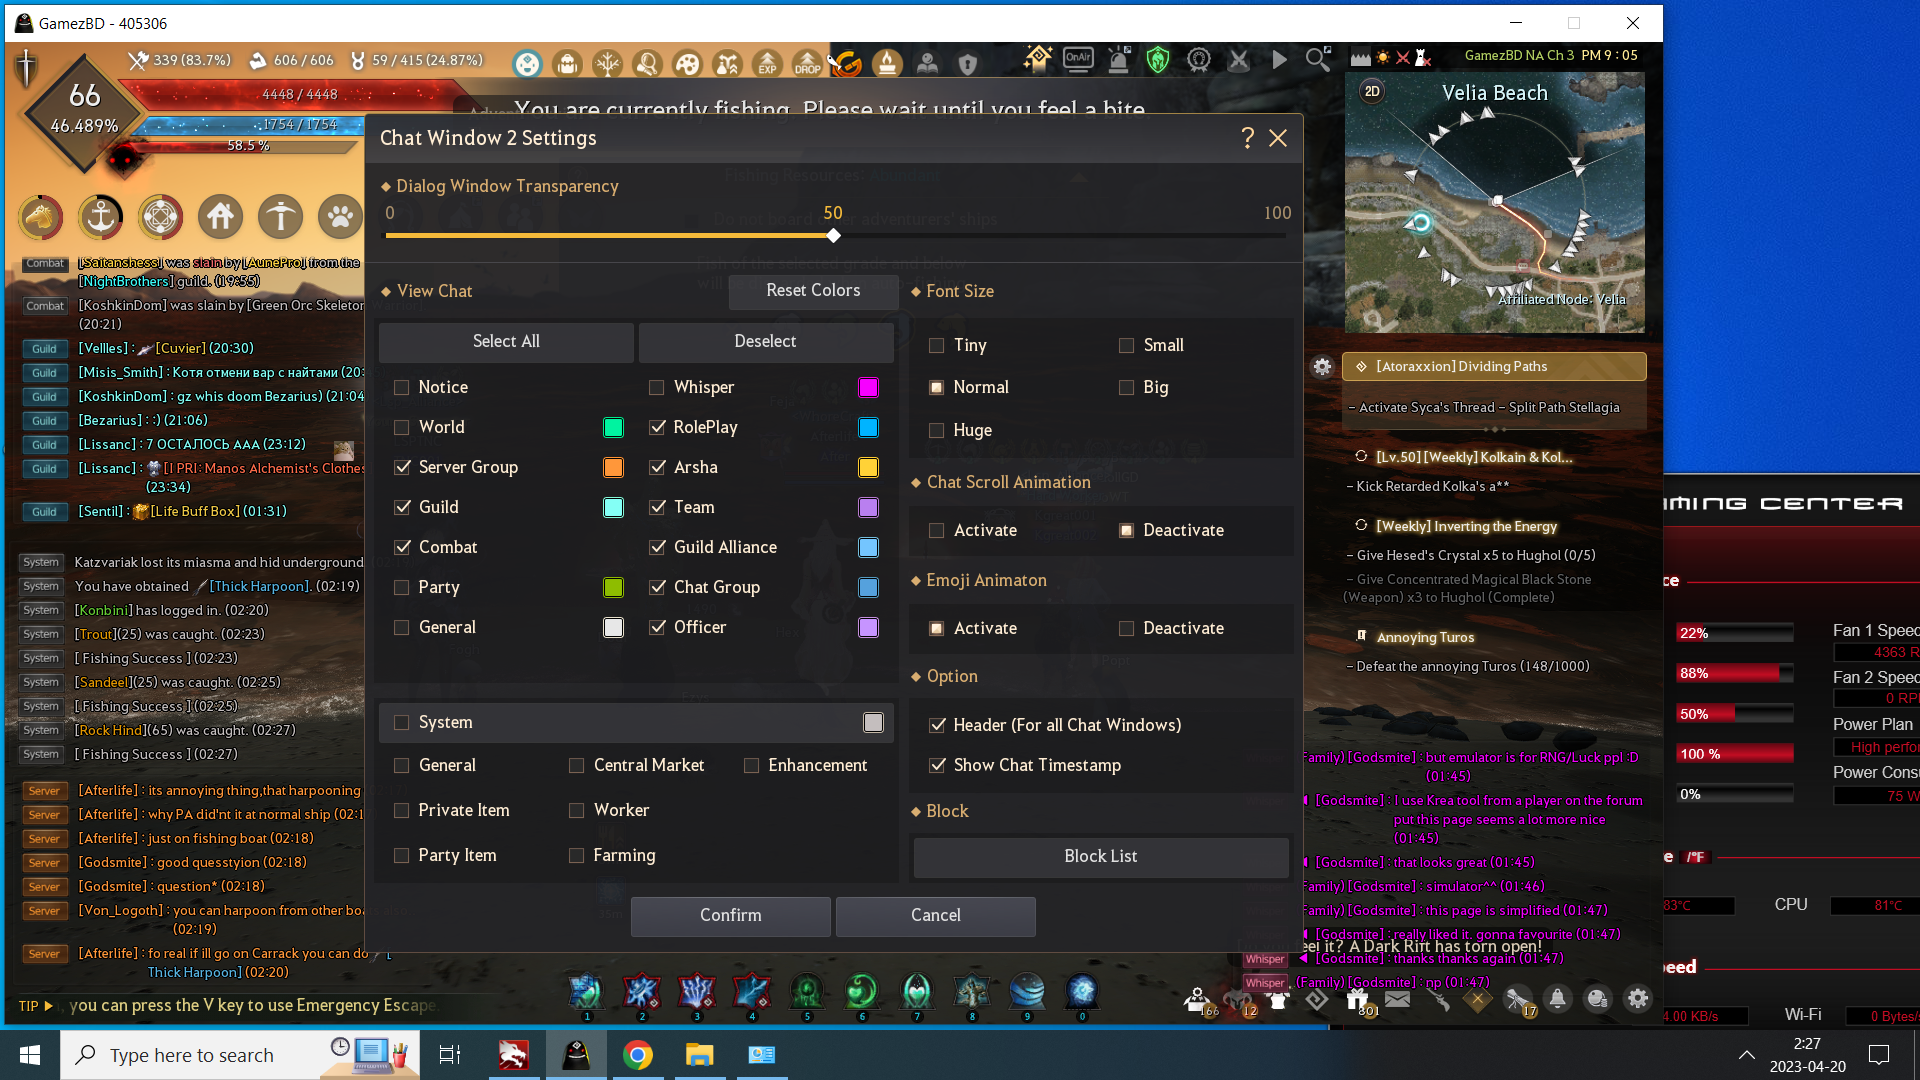Show hidden system tray icons chevron
This screenshot has height=1080, width=1920.
[1746, 1055]
